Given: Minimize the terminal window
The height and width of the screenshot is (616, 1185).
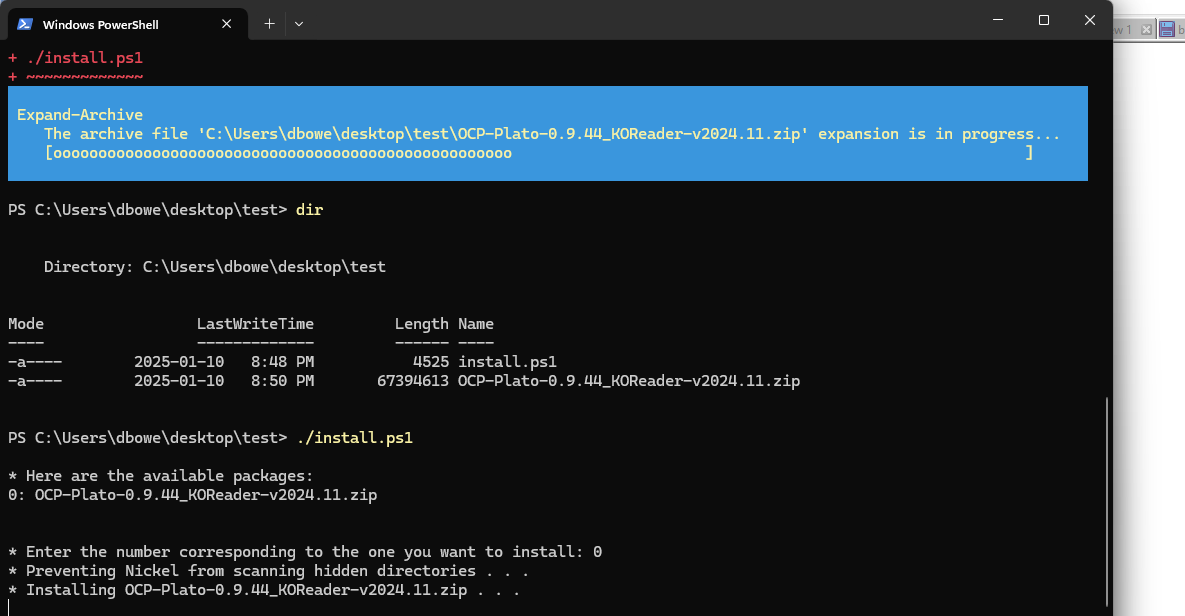Looking at the screenshot, I should (998, 20).
